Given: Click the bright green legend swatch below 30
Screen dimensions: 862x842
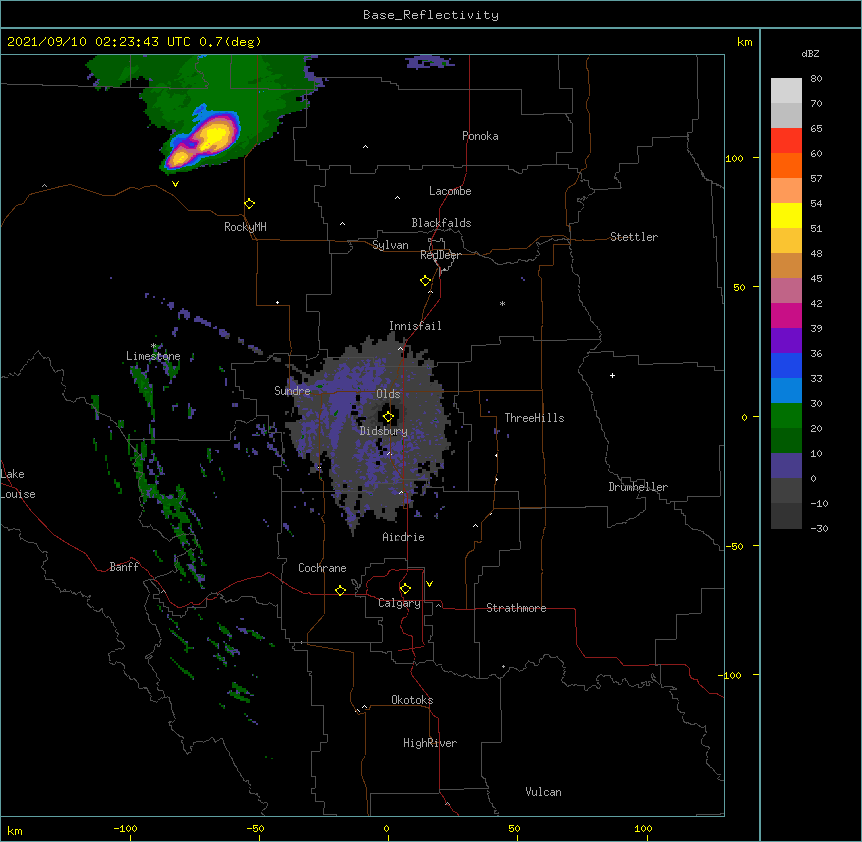Looking at the screenshot, I should tap(786, 416).
